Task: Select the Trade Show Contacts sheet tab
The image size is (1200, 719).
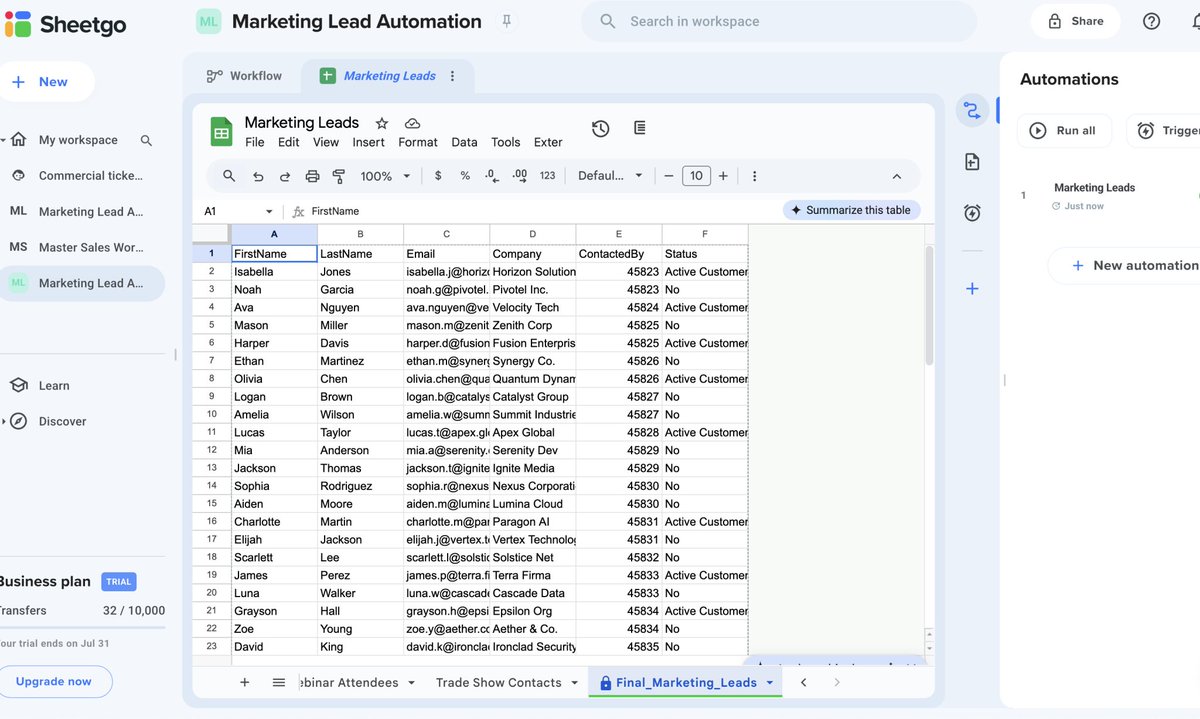Action: pyautogui.click(x=498, y=683)
